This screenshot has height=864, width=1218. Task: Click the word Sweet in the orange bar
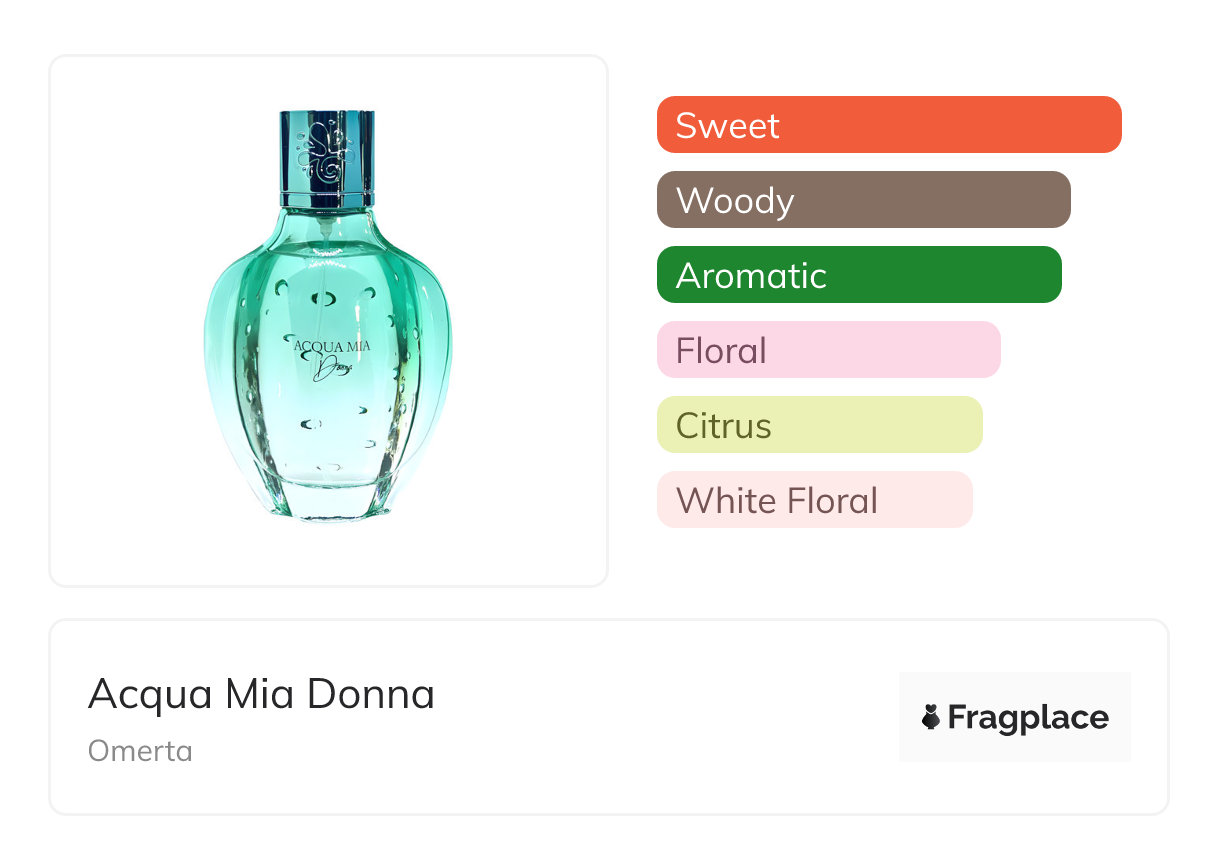(727, 126)
